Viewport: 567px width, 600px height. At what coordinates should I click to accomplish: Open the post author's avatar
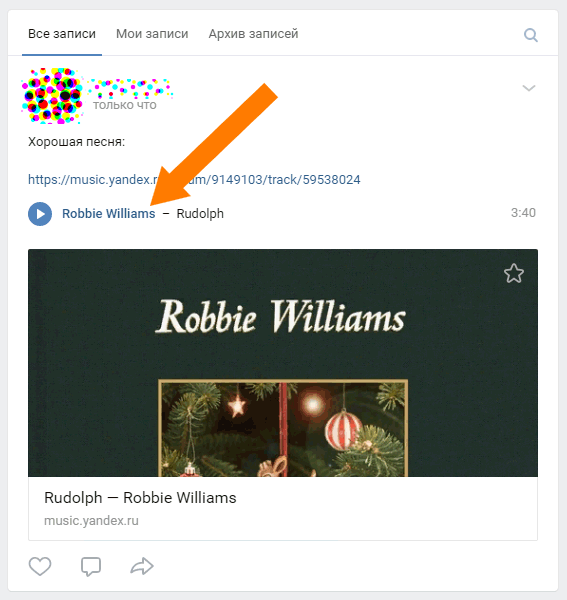tap(52, 96)
